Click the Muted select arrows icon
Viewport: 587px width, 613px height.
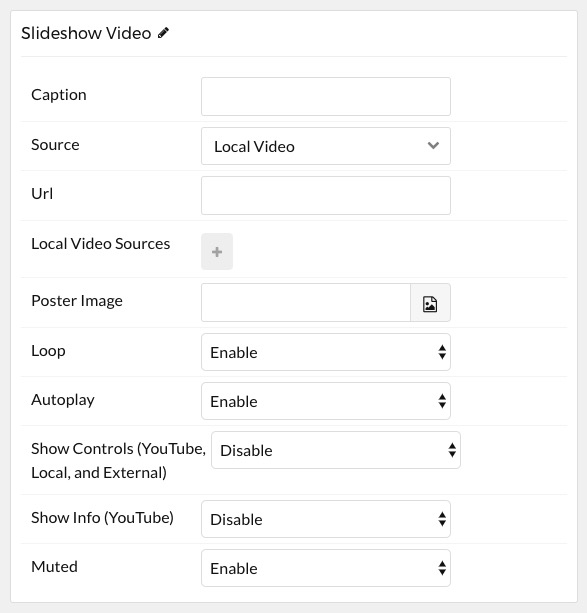(x=442, y=568)
